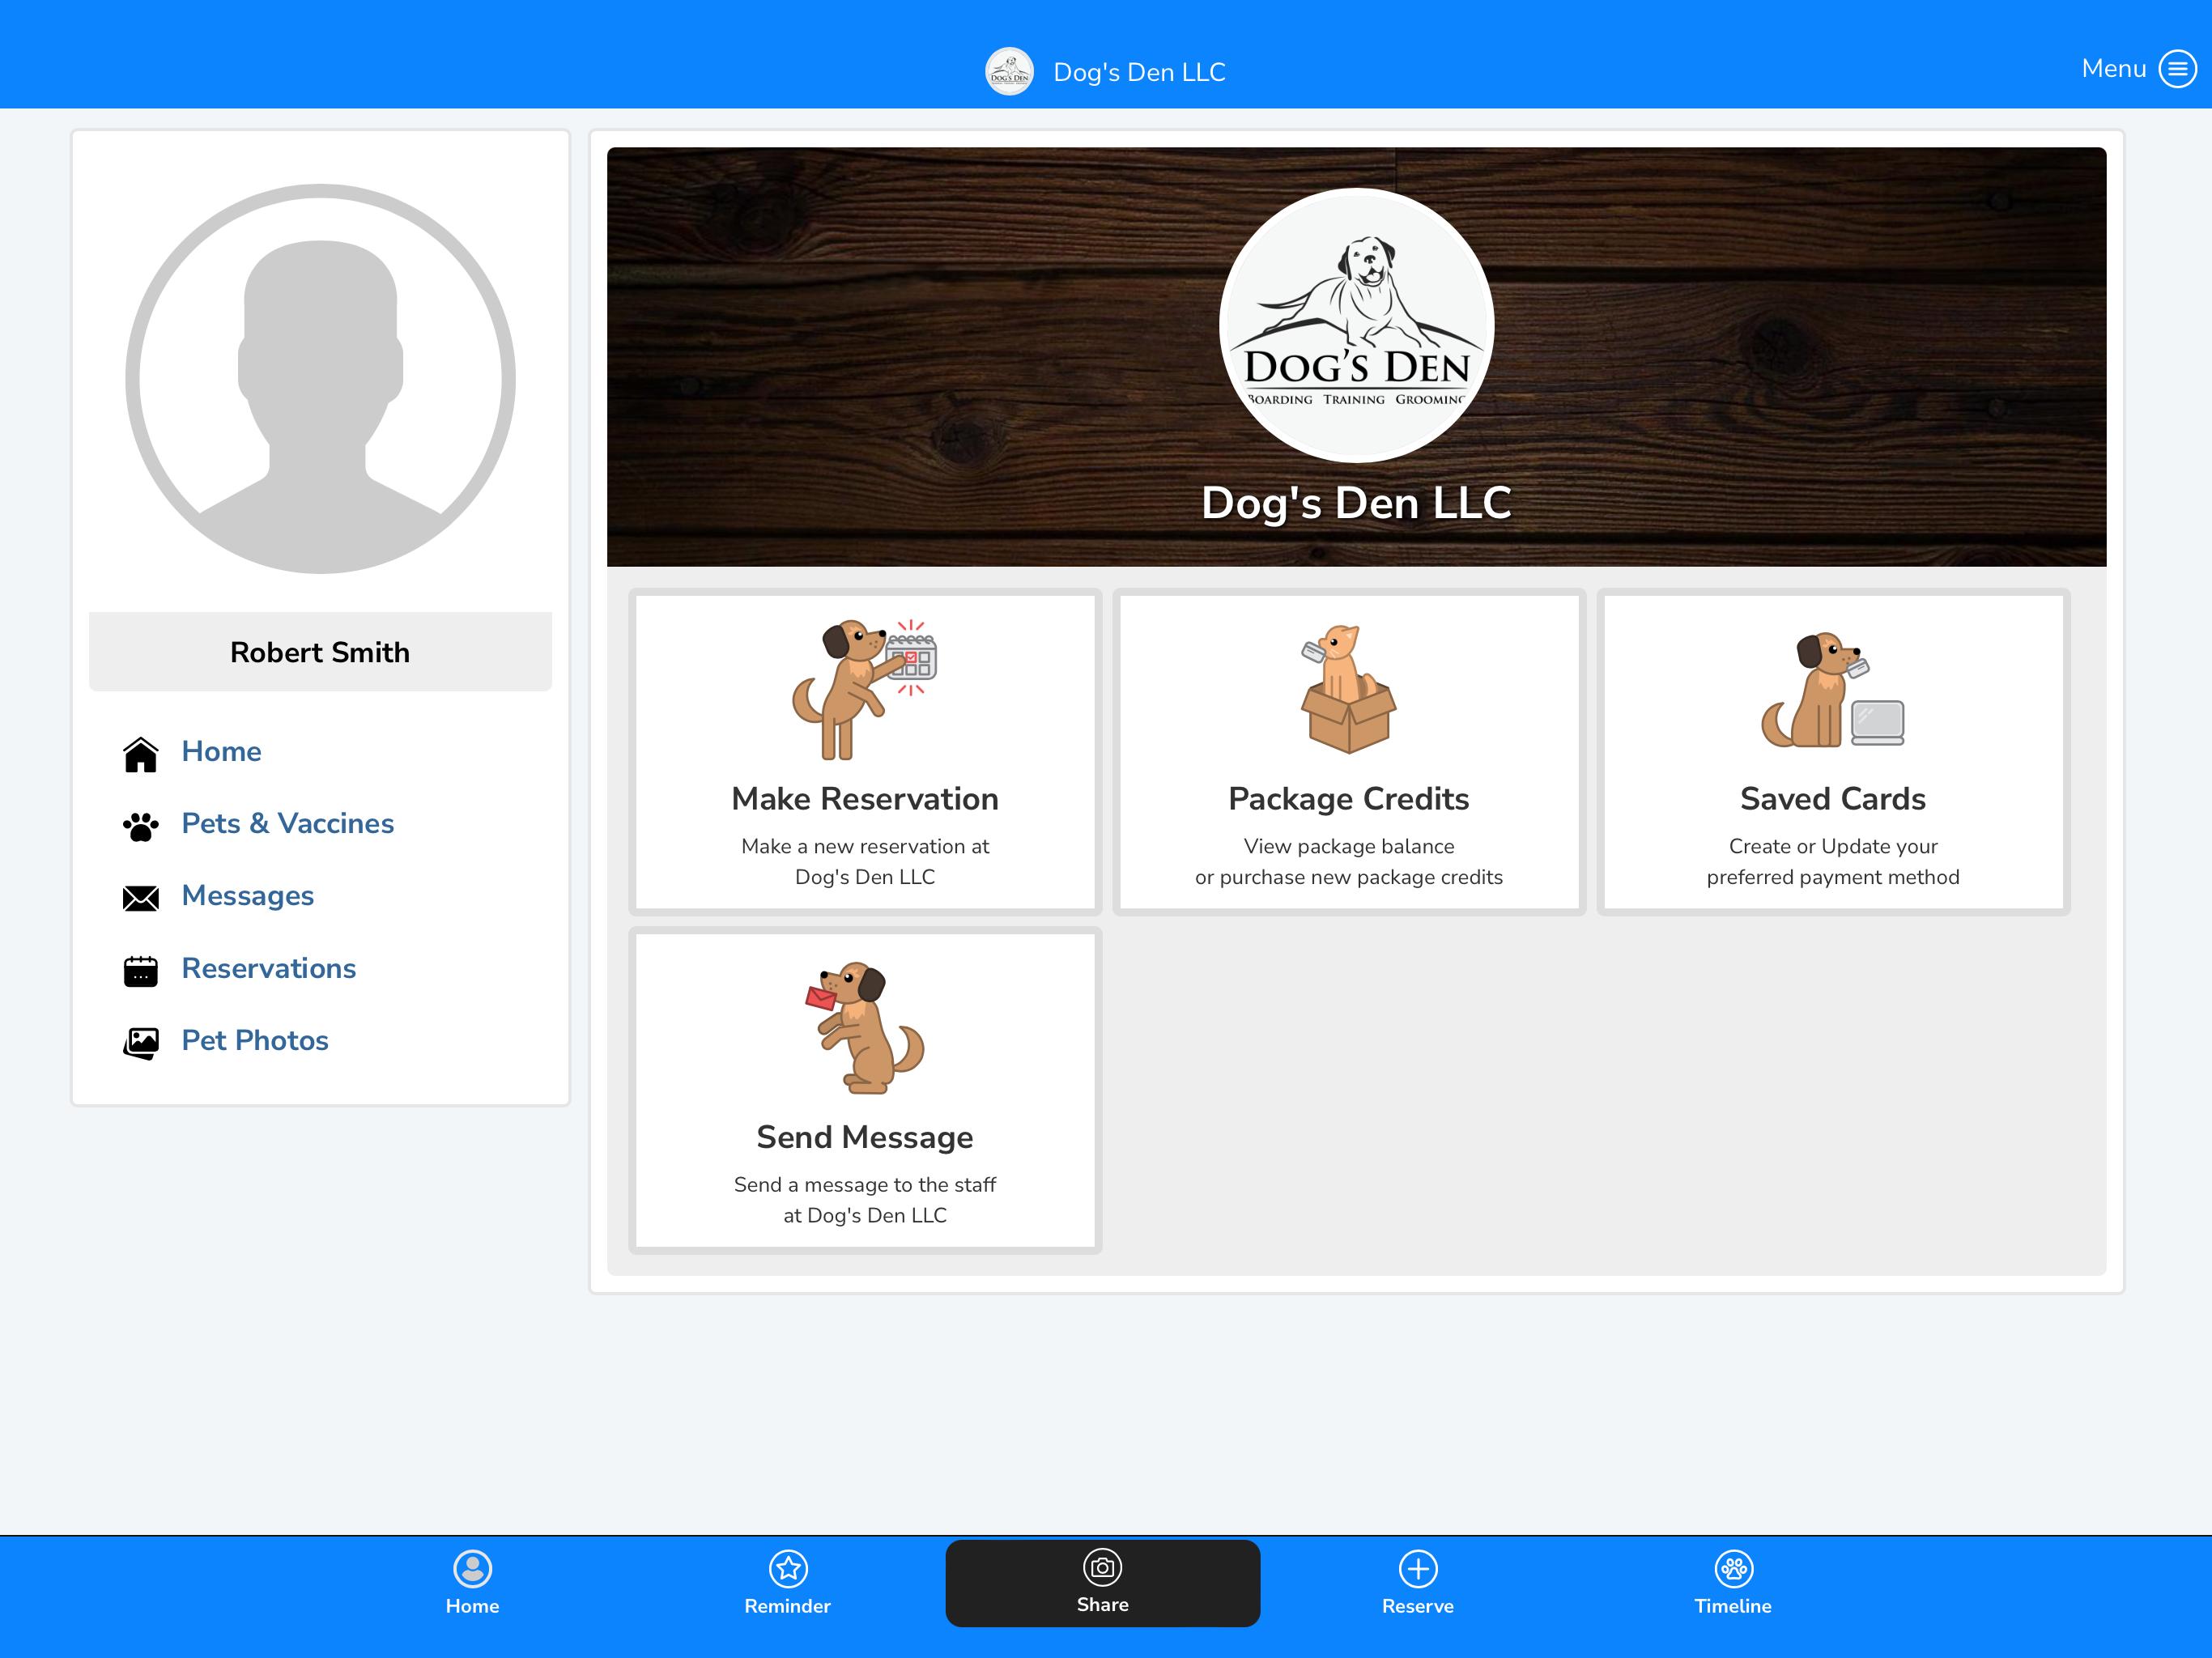Click the Dog's Den logo in header
Screen dimensions: 2212x1658
click(1009, 72)
